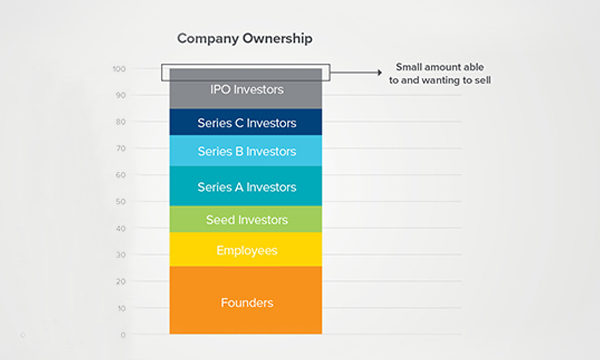Select the yellow Employees segment
The height and width of the screenshot is (360, 600).
tap(246, 249)
